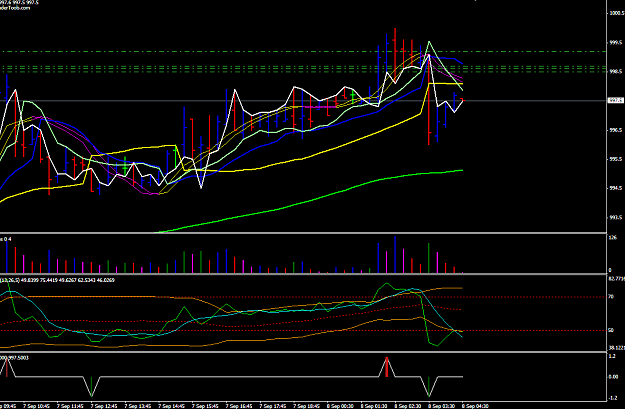
Task: Click the 70 level label on oscillator scale
Action: (x=611, y=297)
